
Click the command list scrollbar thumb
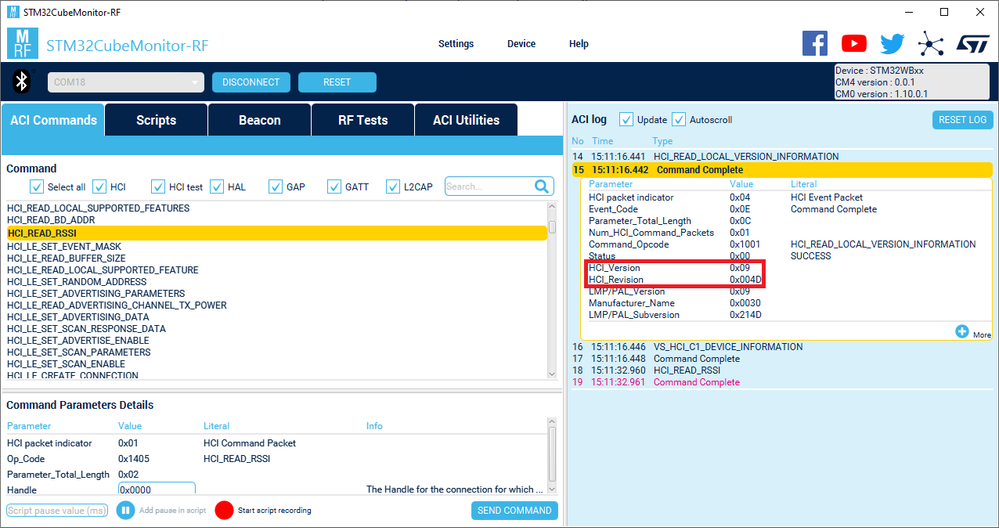pos(552,227)
